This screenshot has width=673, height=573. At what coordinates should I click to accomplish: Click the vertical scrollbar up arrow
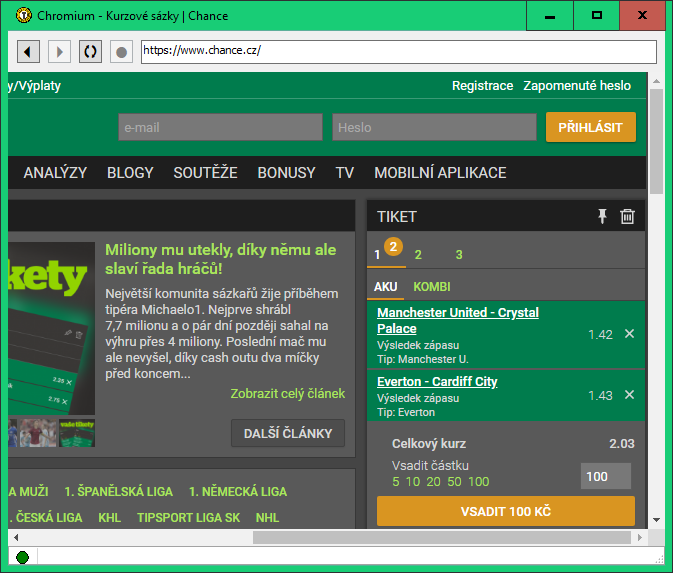coord(656,81)
